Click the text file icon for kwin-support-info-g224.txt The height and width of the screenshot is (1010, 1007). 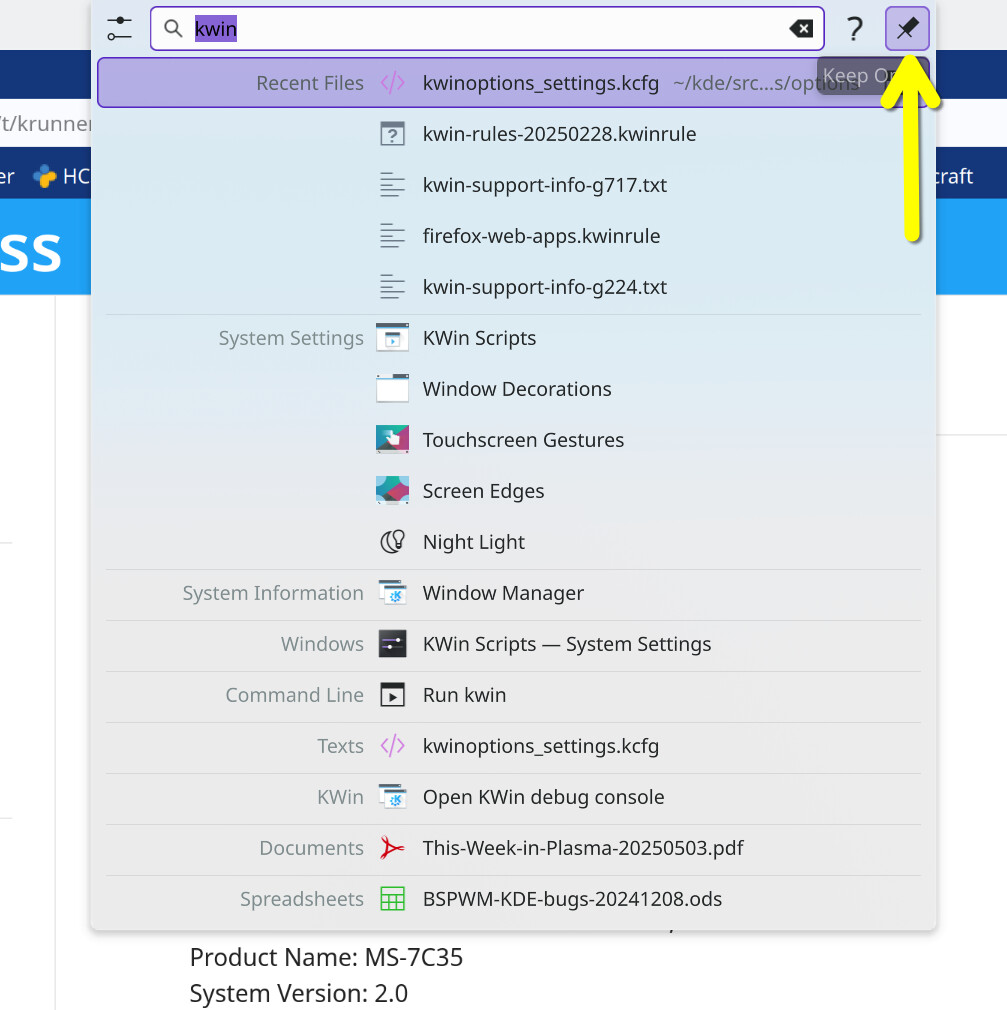point(392,287)
